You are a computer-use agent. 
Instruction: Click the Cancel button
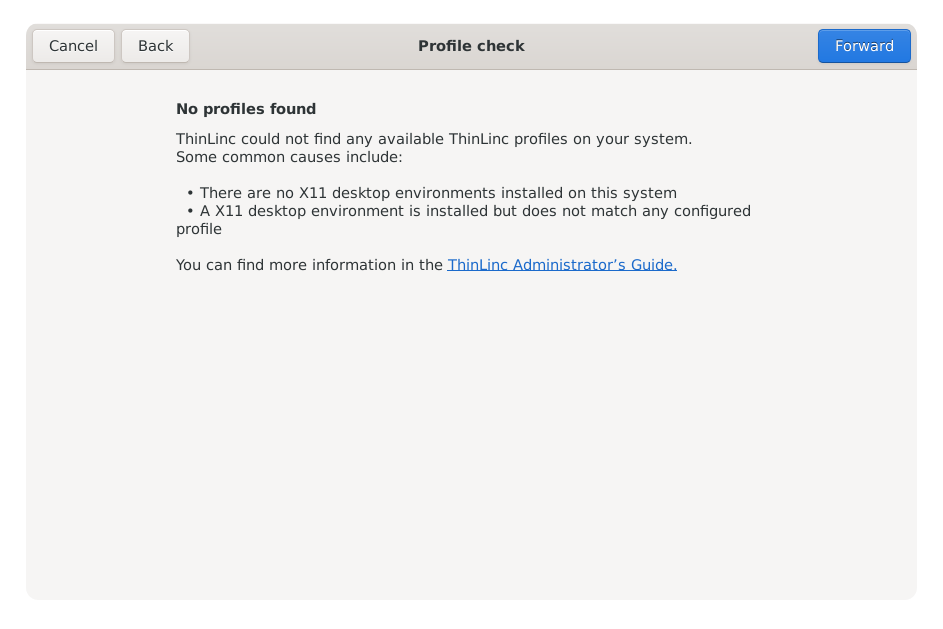point(73,46)
